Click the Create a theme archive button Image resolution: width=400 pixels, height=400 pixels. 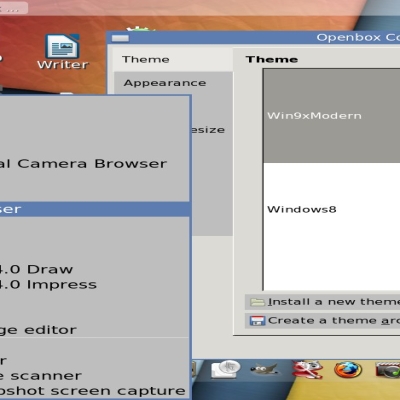coord(323,321)
